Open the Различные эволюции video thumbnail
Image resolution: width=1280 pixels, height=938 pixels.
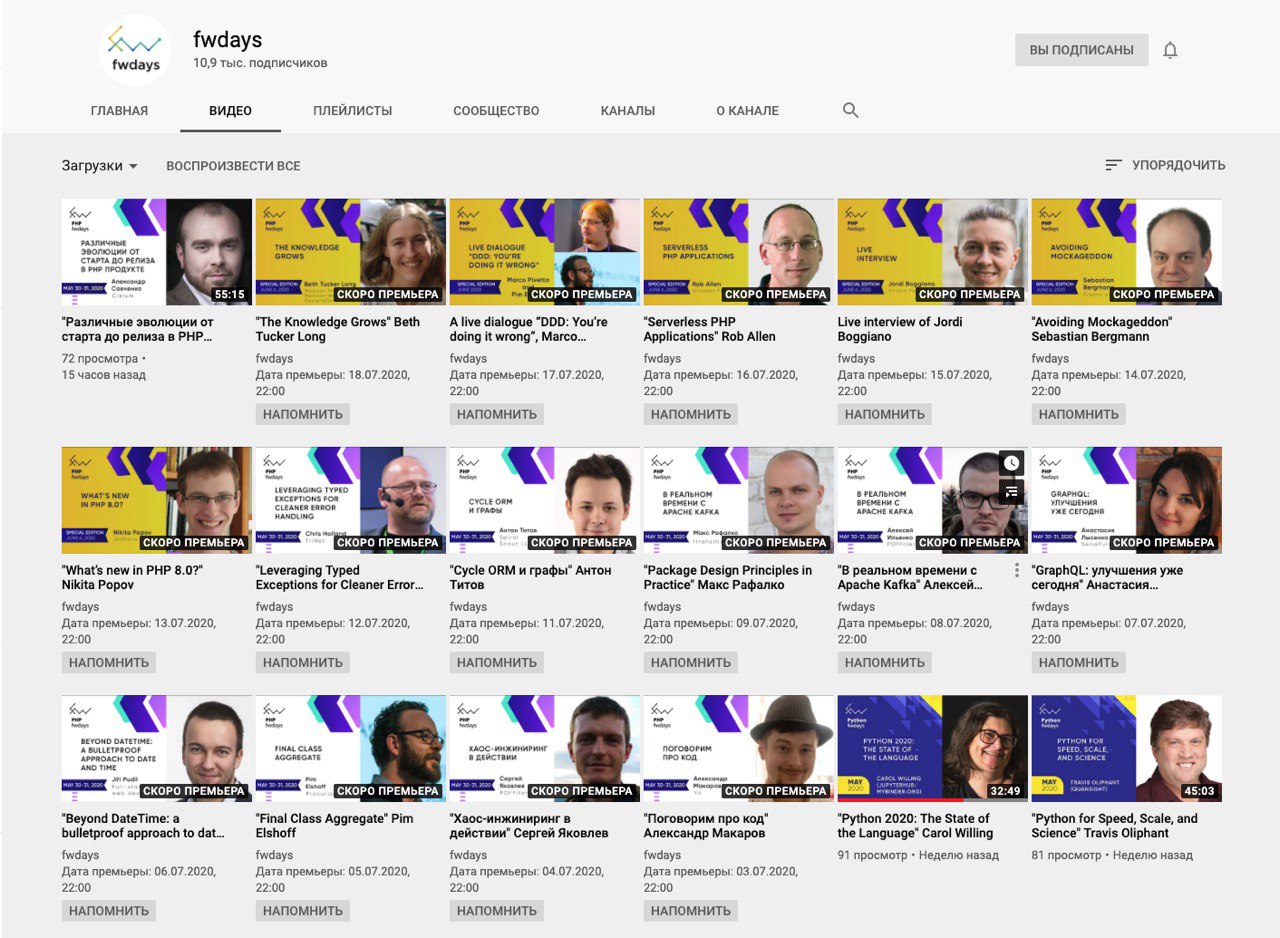[x=157, y=252]
